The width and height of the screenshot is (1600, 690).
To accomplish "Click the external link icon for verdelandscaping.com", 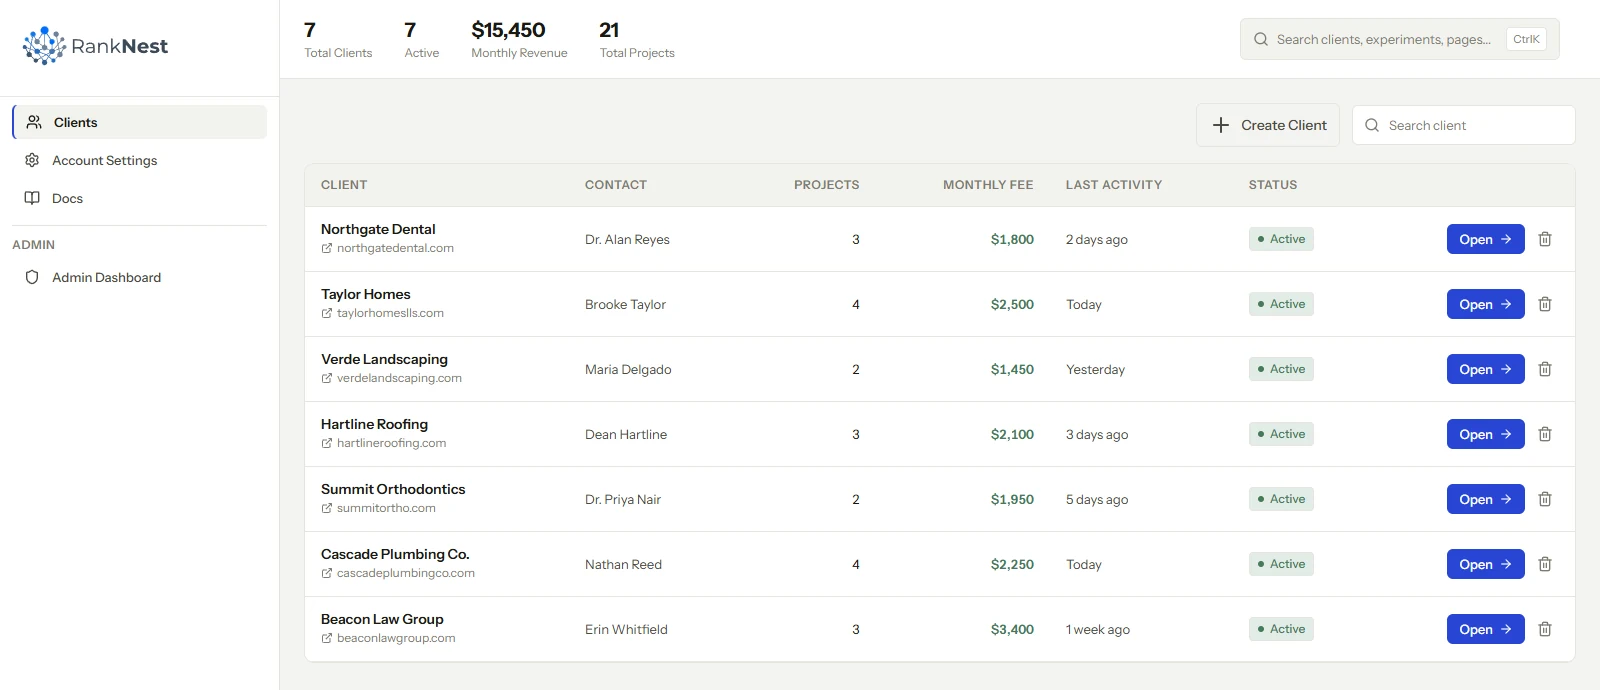I will 327,378.
